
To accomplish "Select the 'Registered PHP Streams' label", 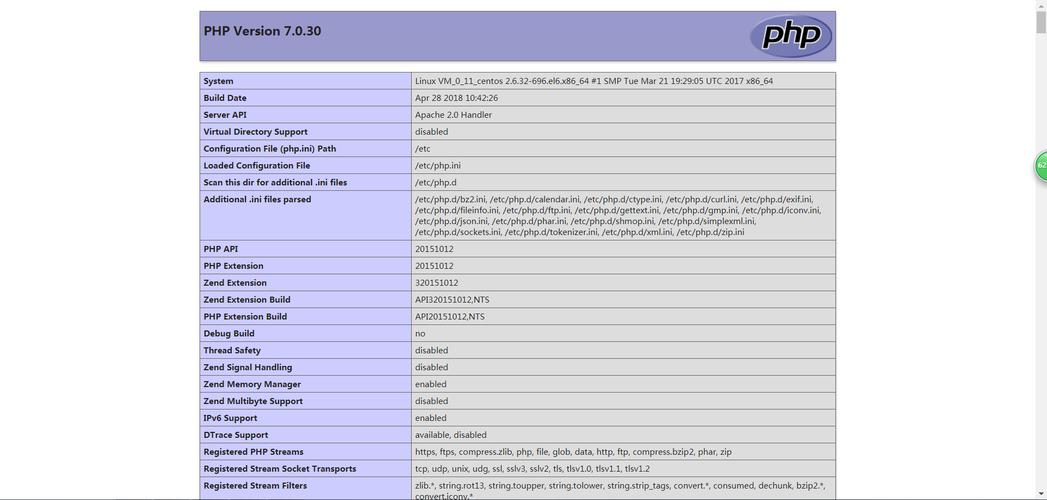I will (x=254, y=452).
